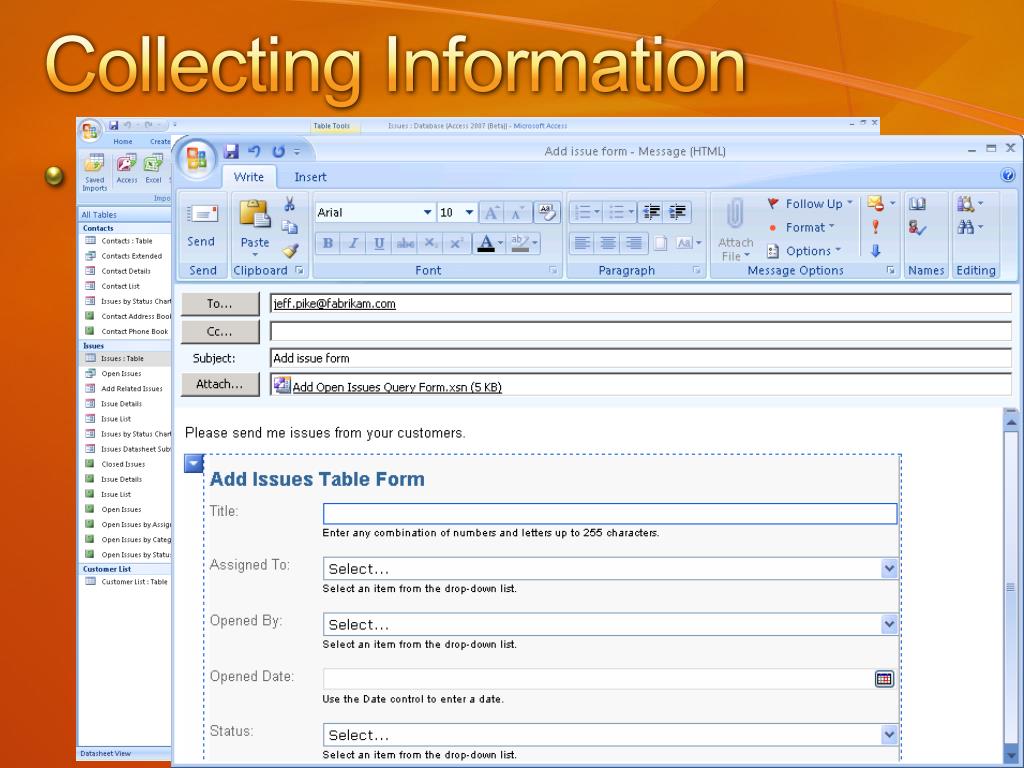The image size is (1024, 768).
Task: Click the To... button
Action: click(x=220, y=304)
